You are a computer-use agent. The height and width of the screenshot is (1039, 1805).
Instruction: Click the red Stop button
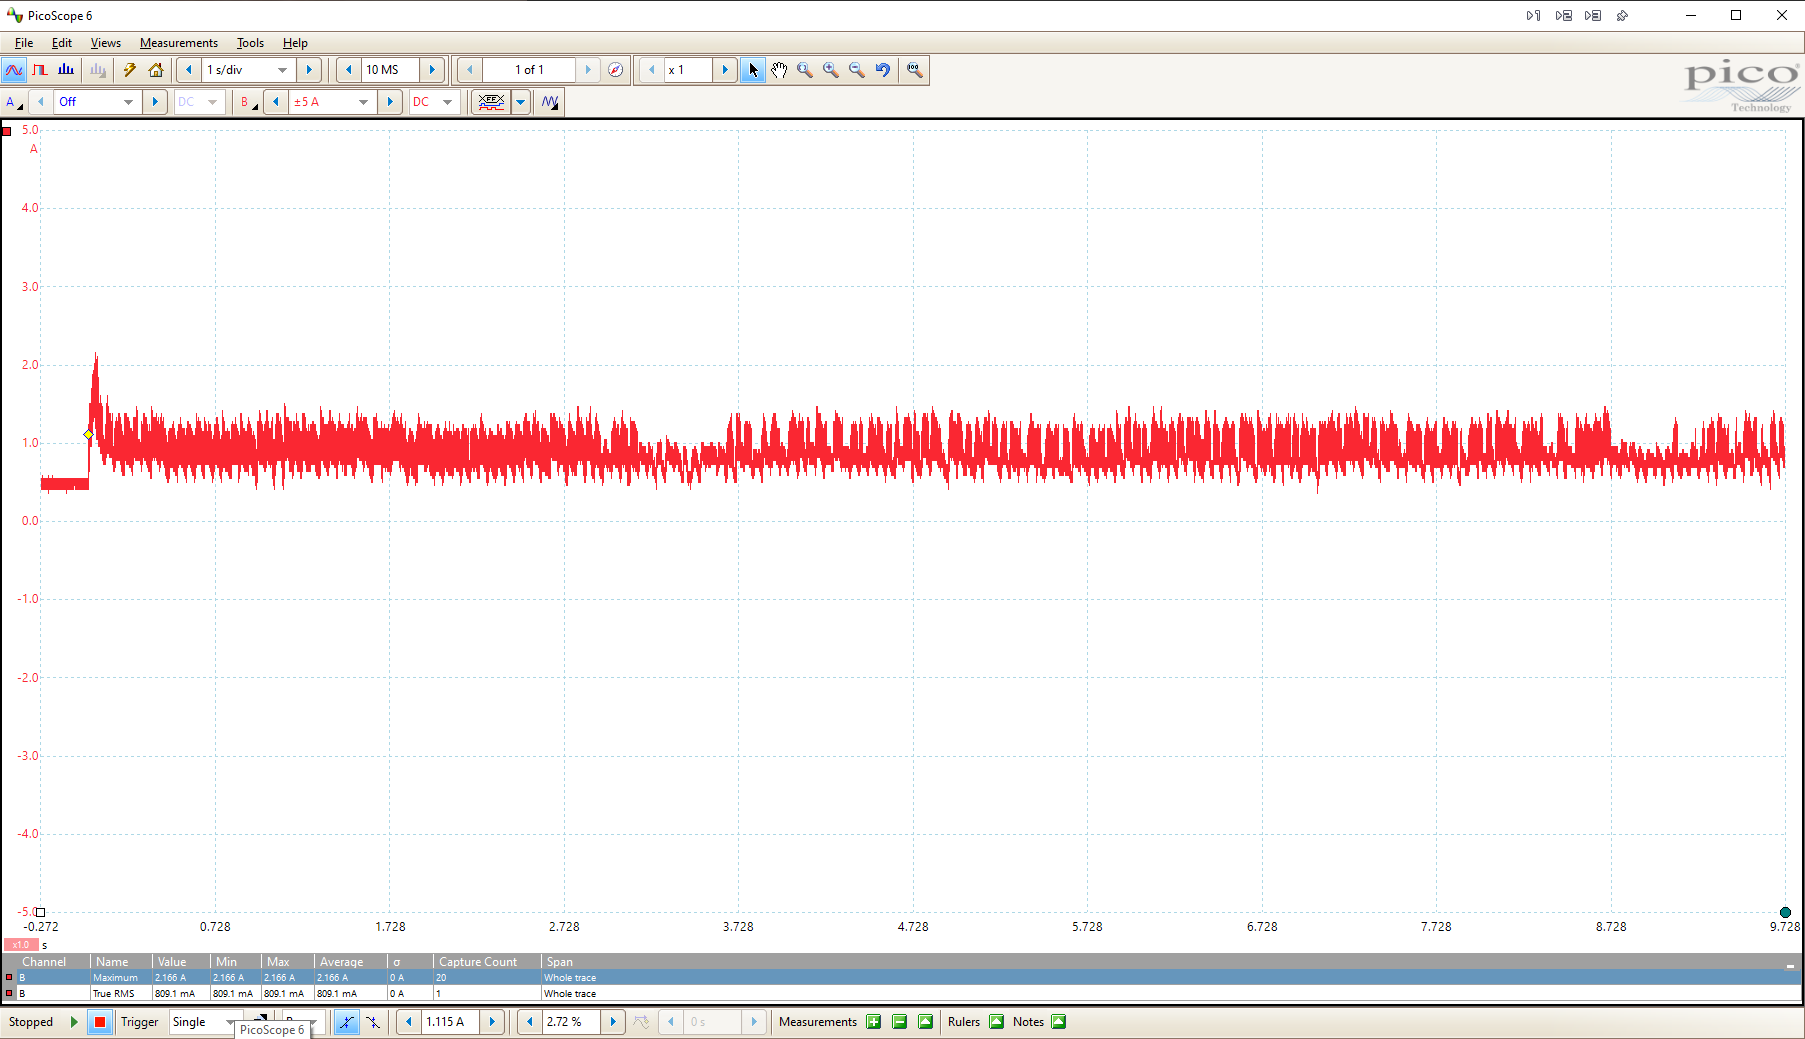tap(100, 1022)
